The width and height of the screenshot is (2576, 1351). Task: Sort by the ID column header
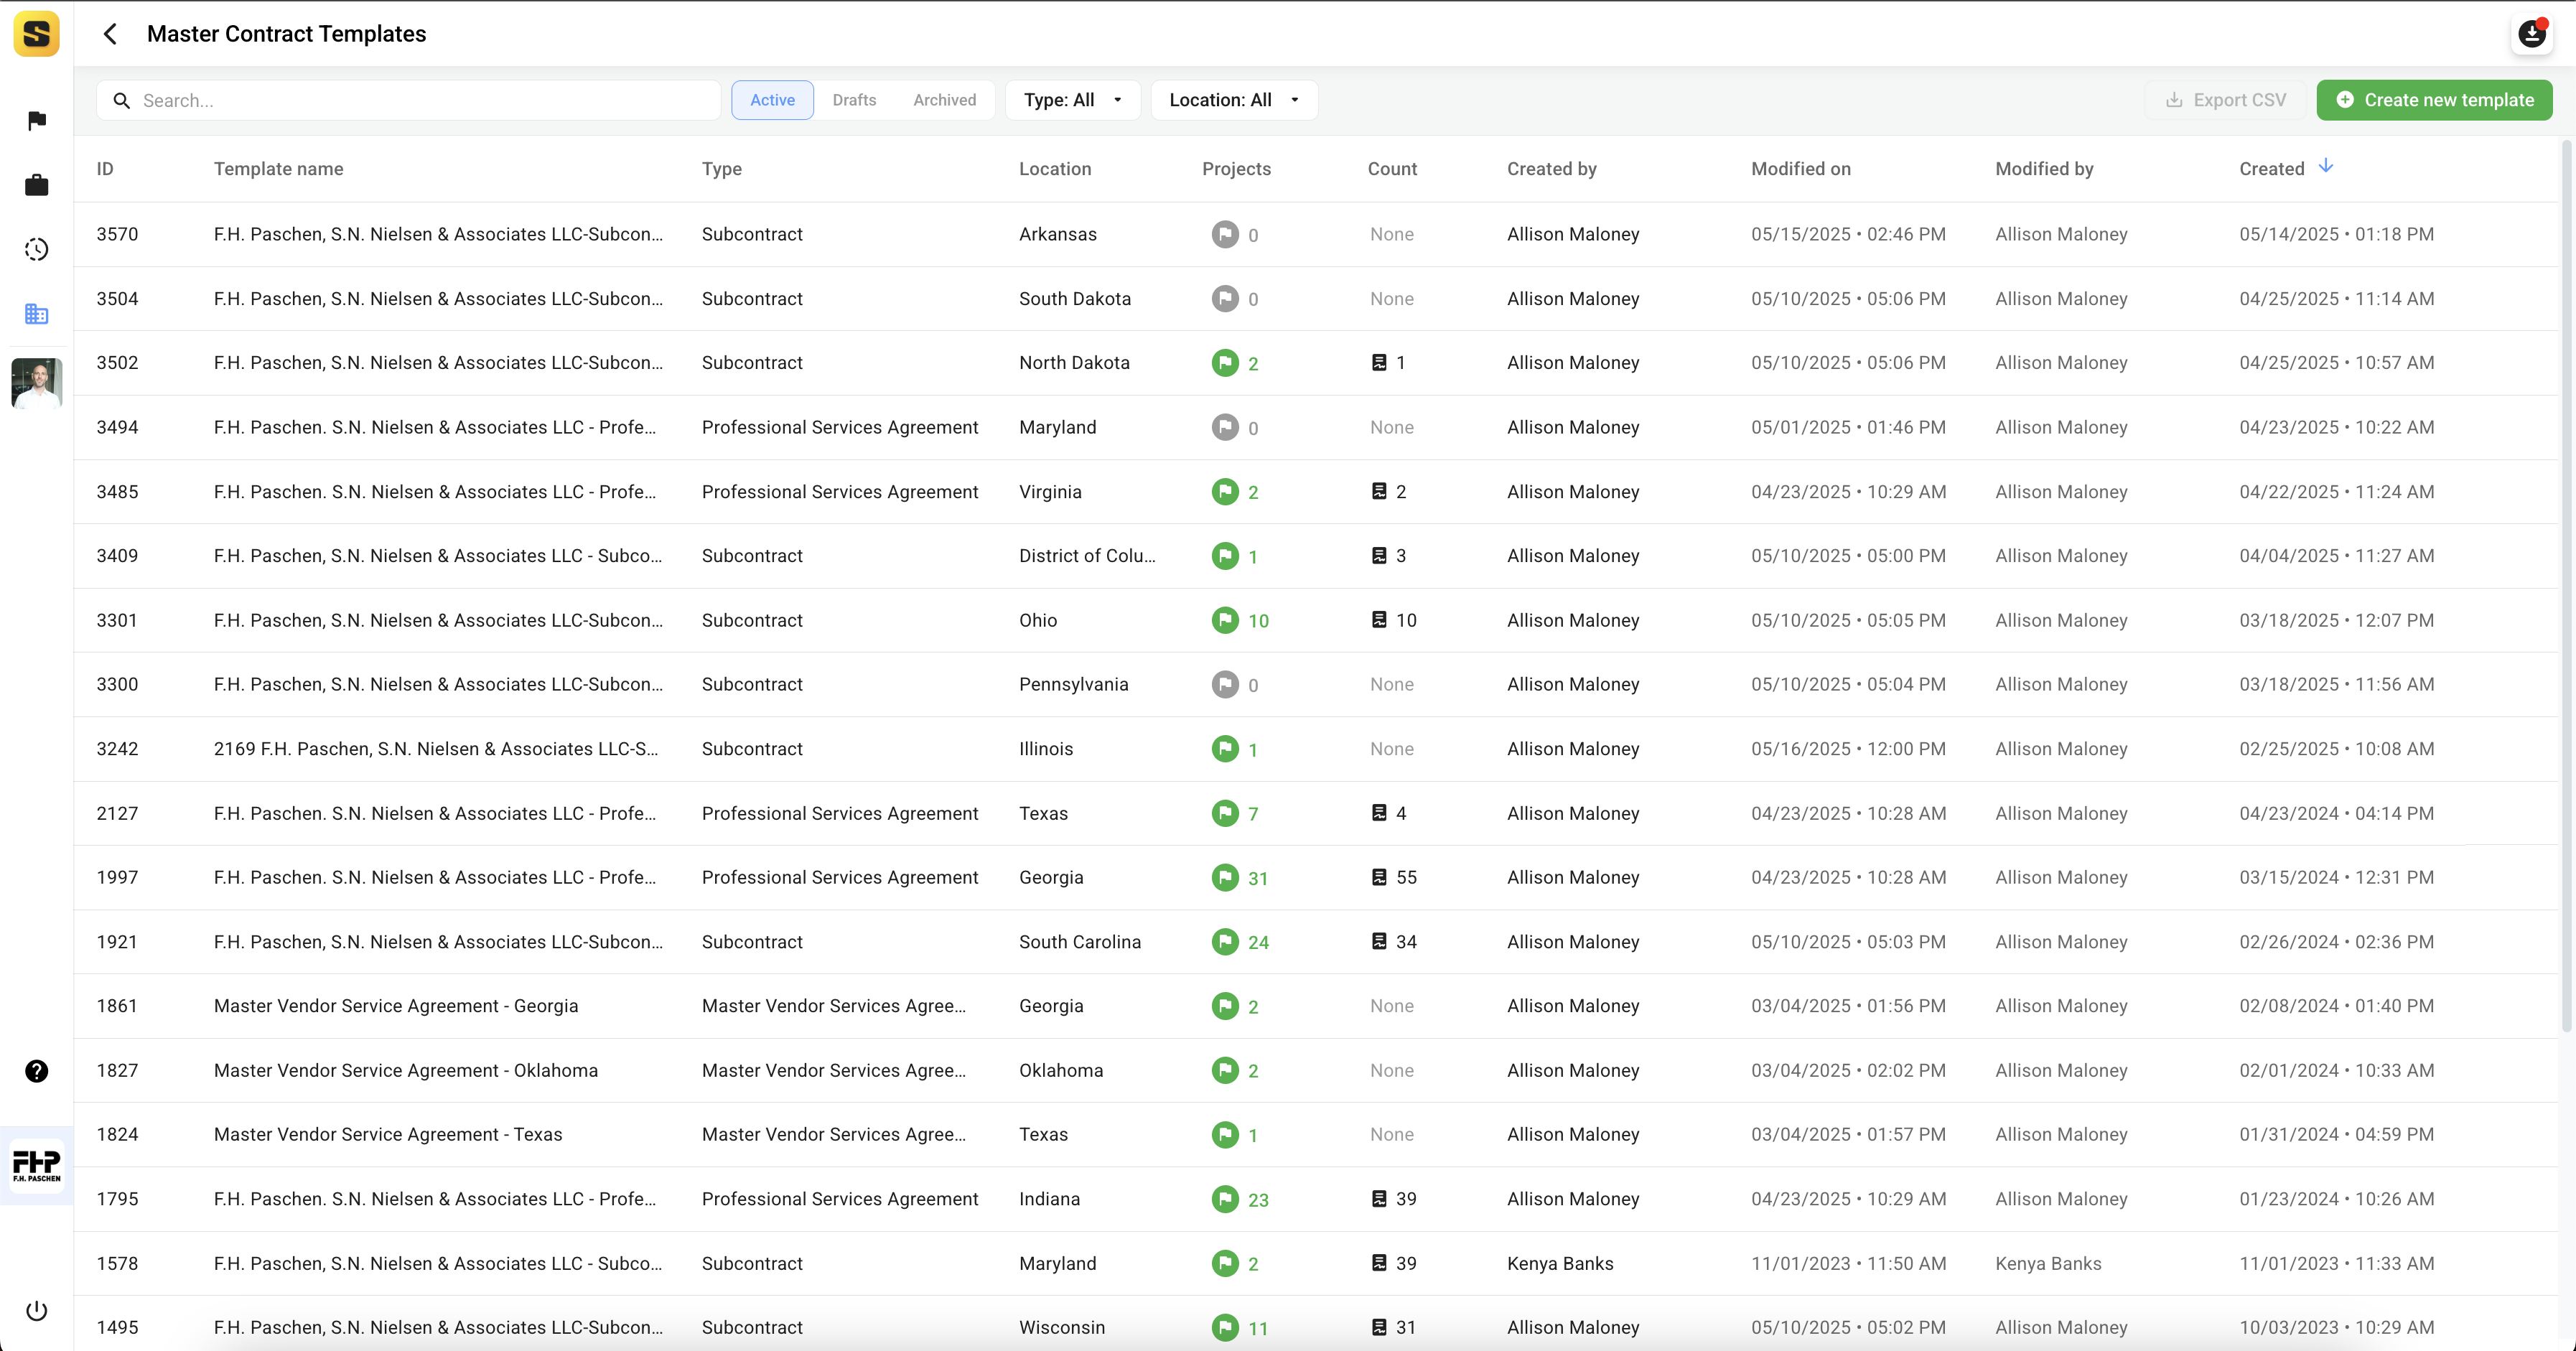click(x=105, y=169)
